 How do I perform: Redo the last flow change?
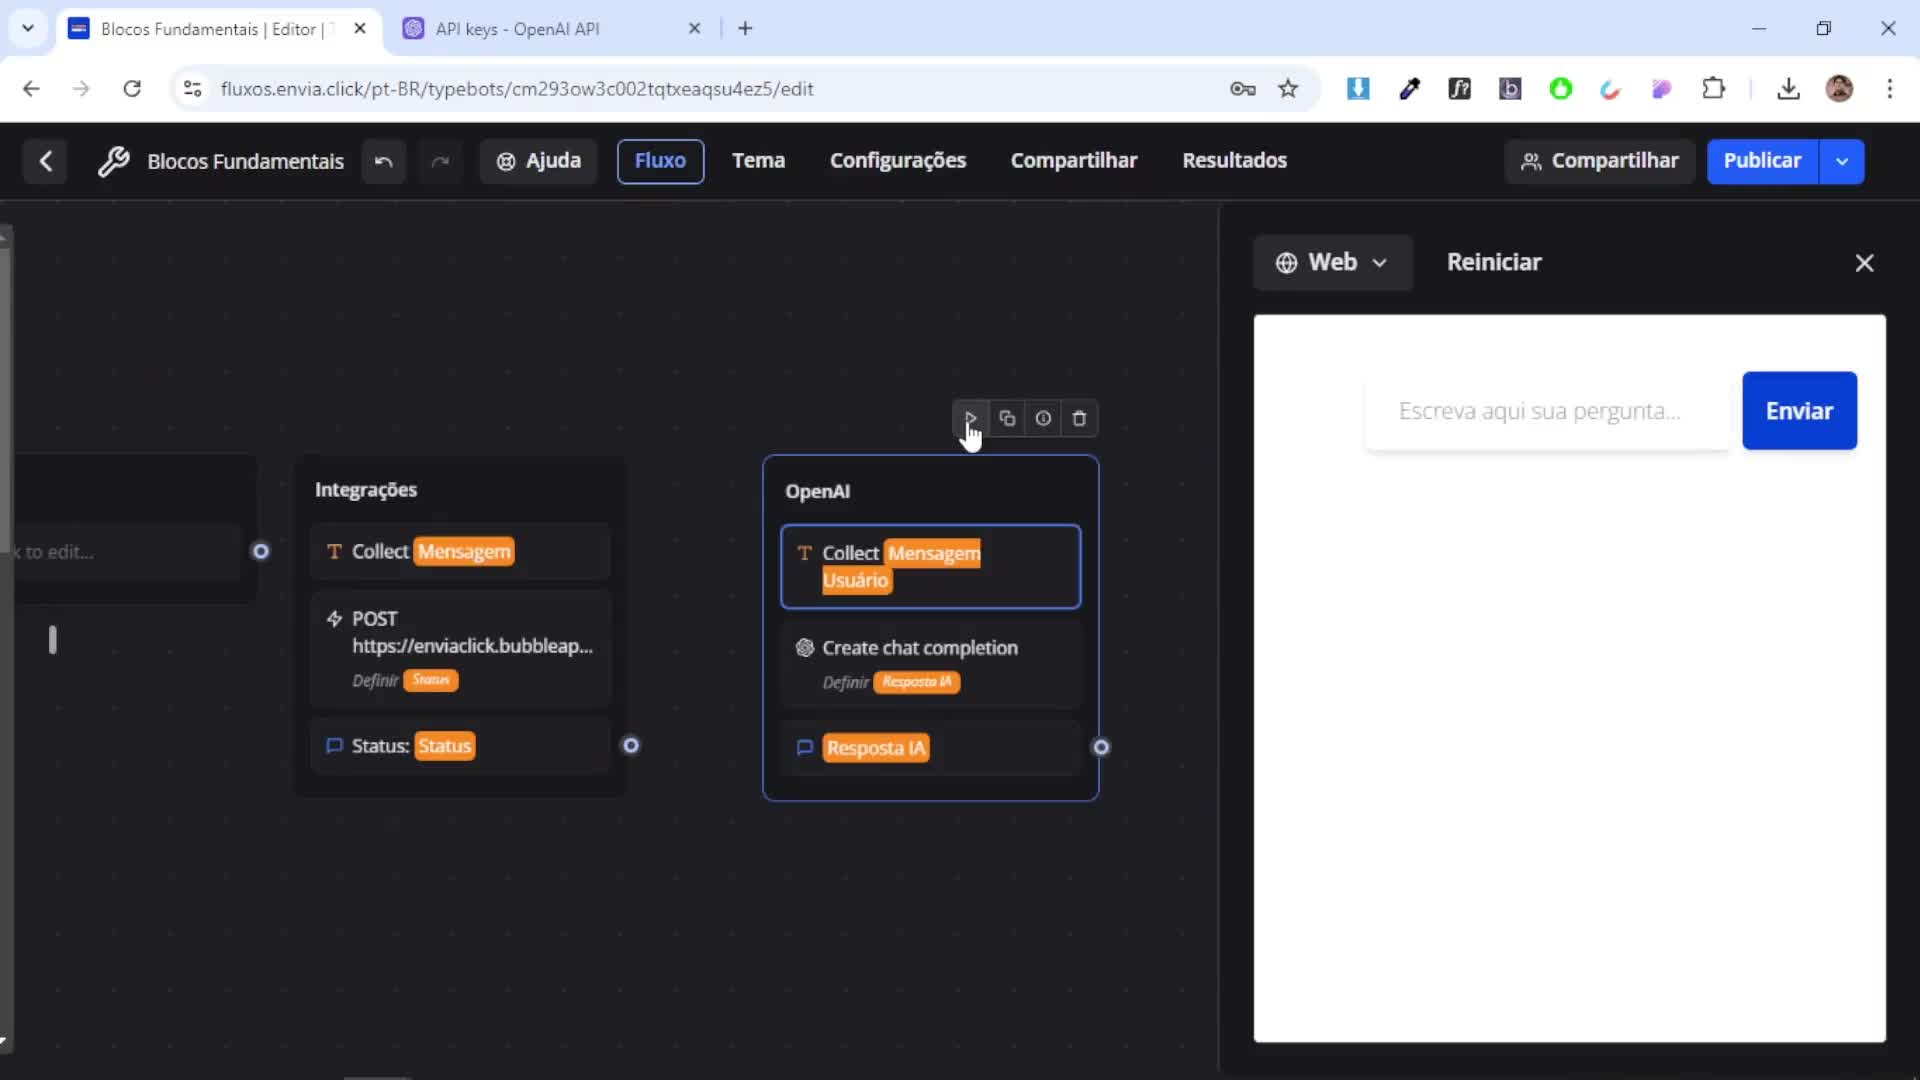click(441, 161)
